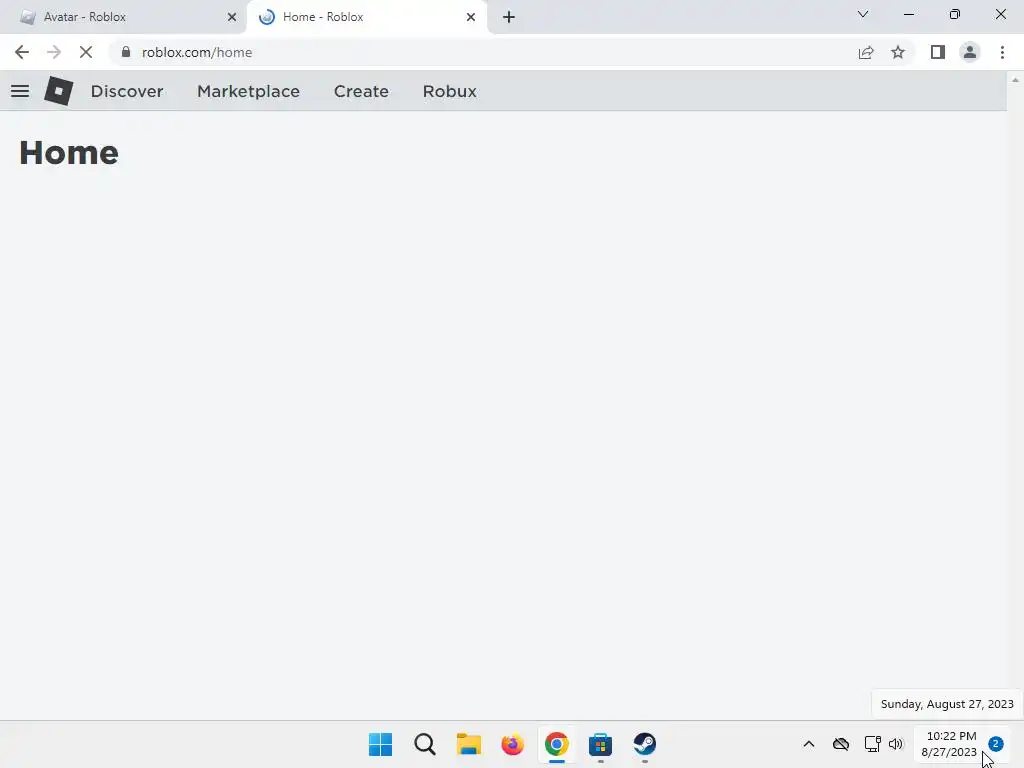Launch File Explorer from the taskbar
The height and width of the screenshot is (768, 1024).
(468, 744)
